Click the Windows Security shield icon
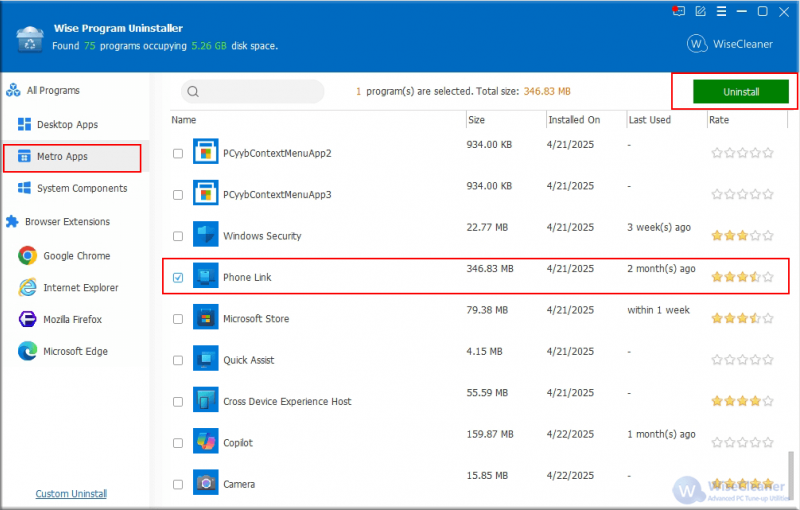 [206, 234]
